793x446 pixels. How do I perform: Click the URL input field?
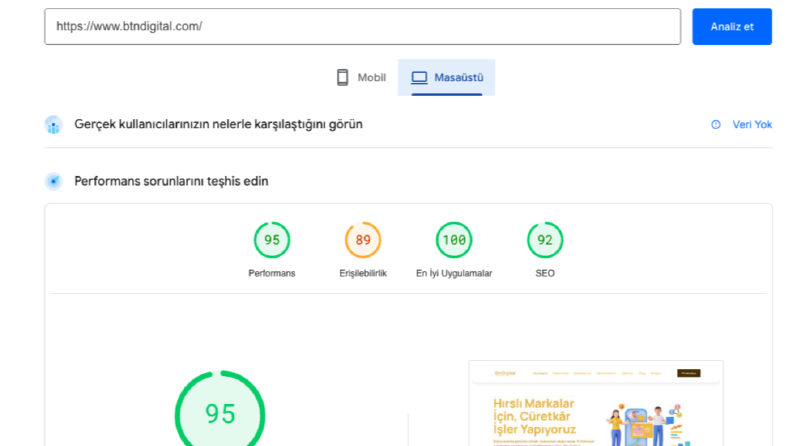click(362, 26)
